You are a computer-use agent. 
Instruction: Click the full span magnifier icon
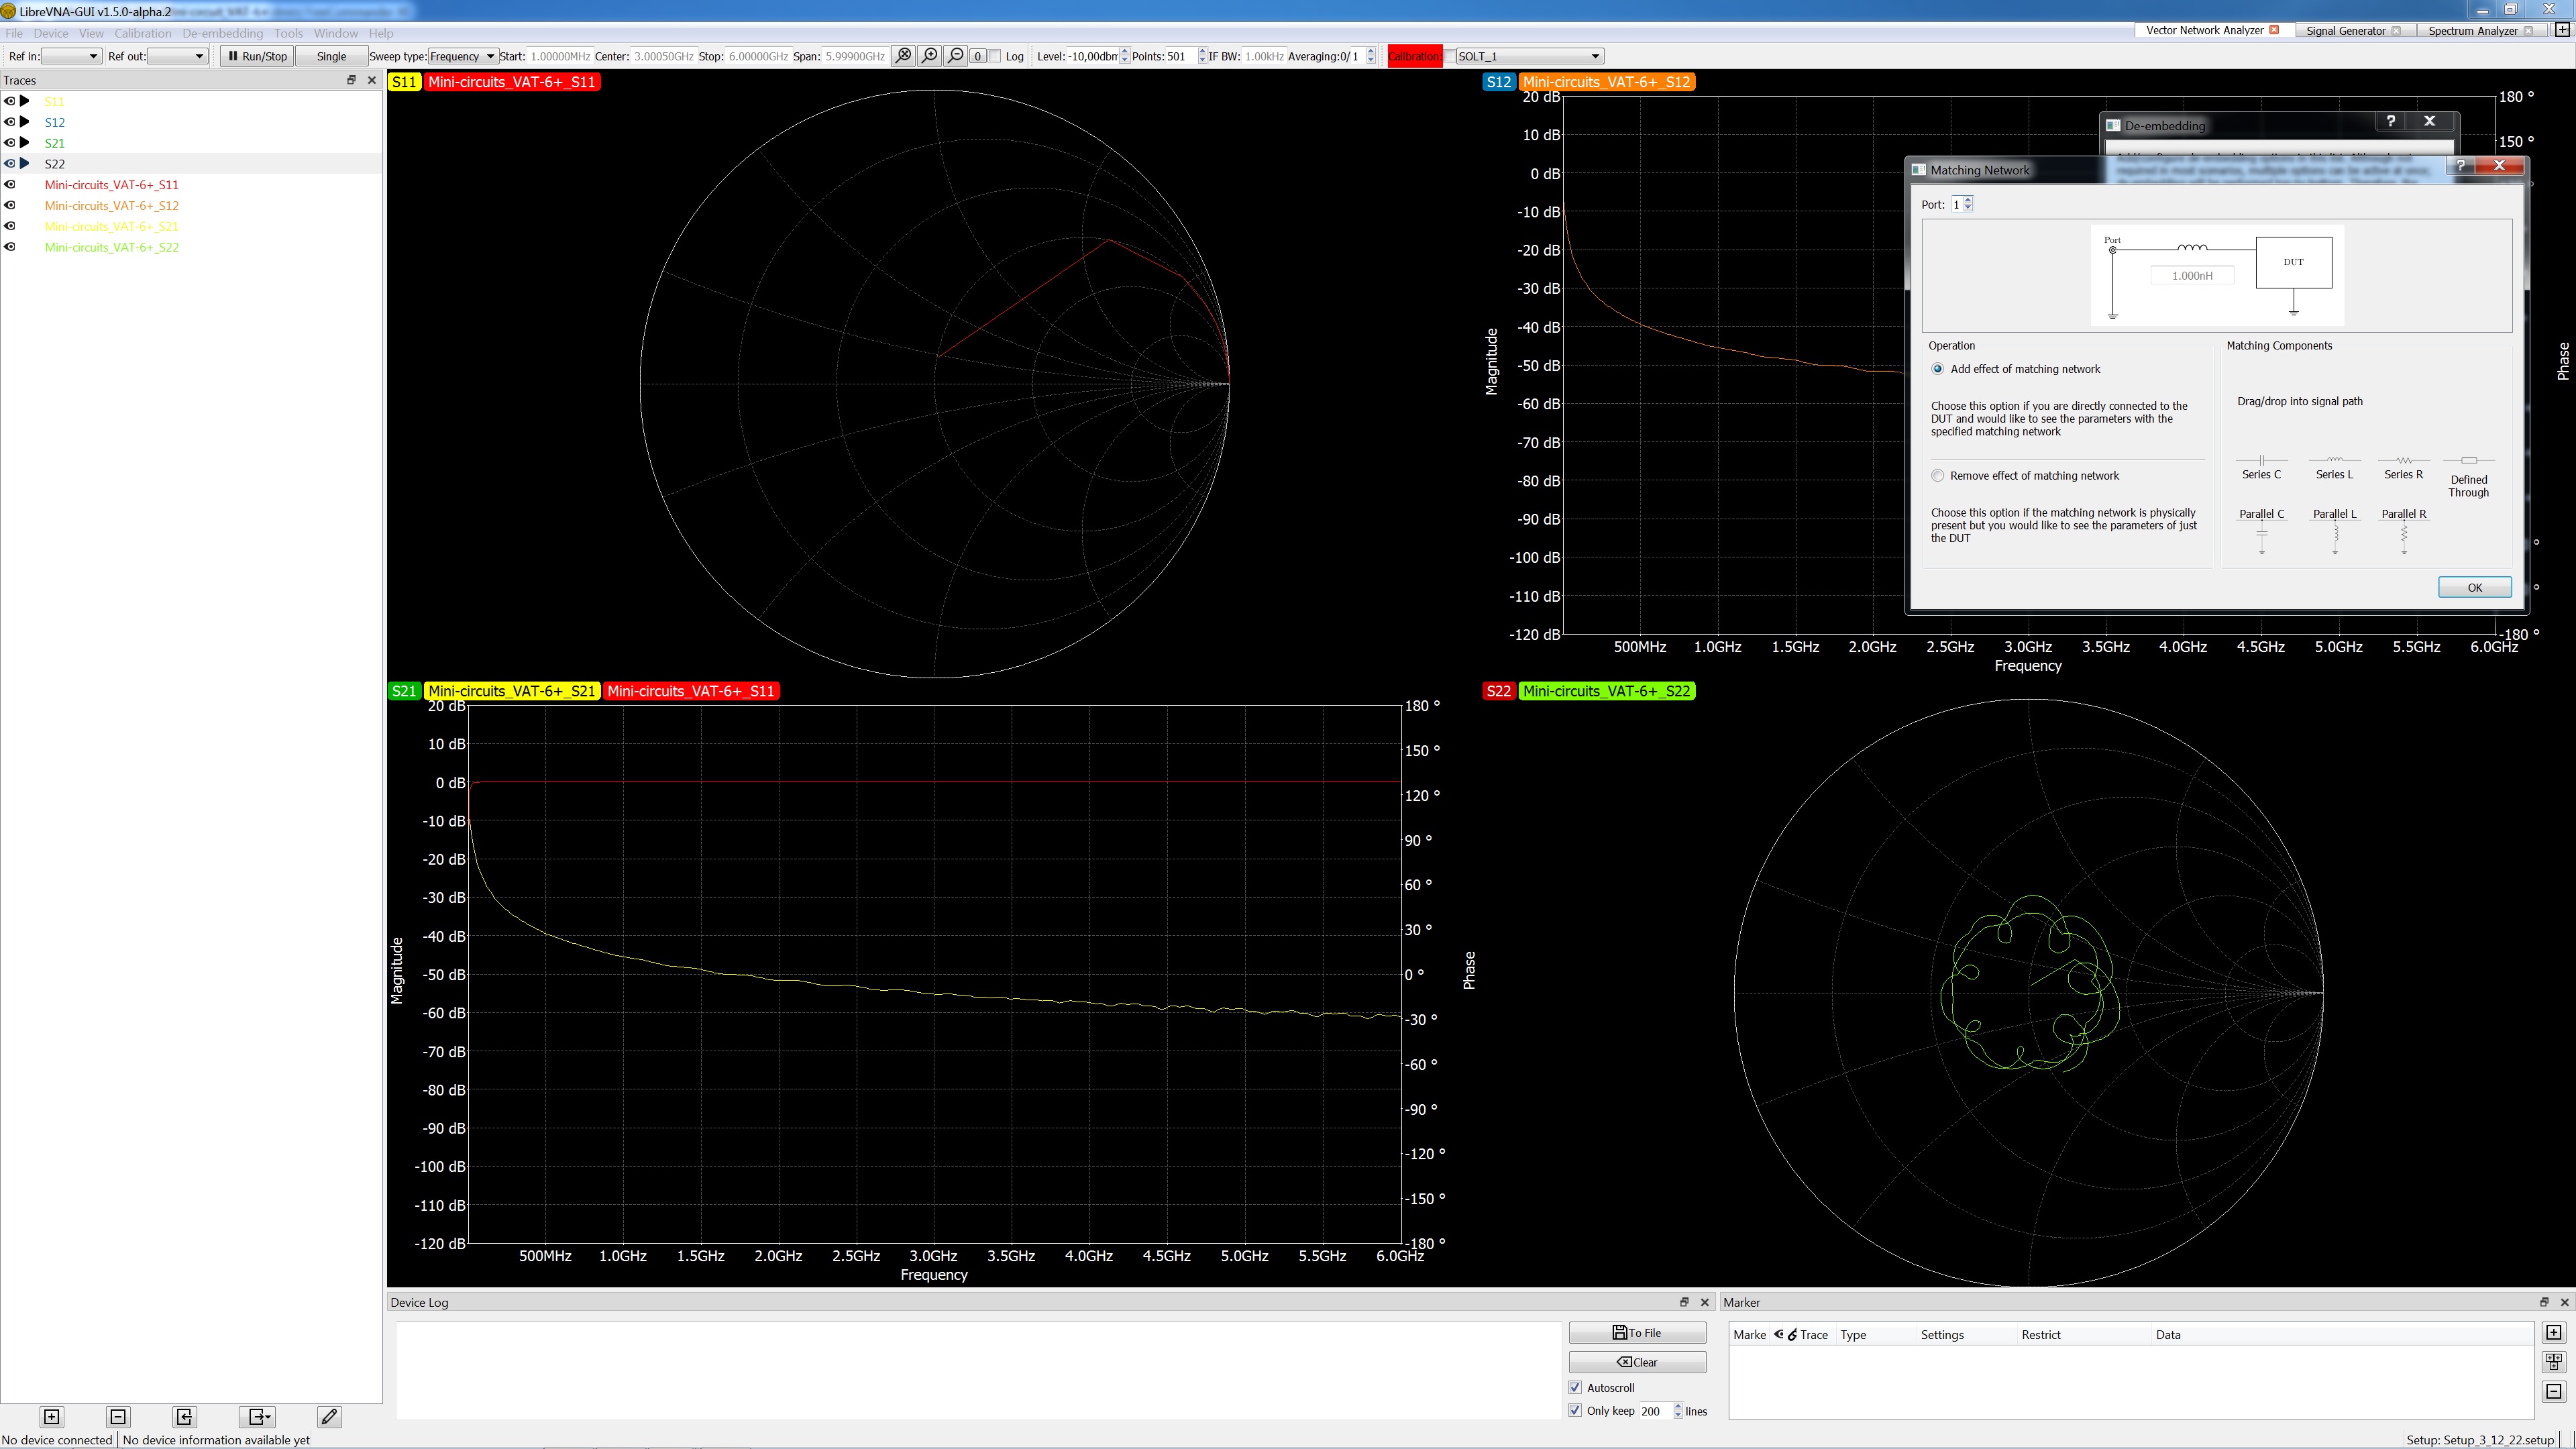point(903,56)
